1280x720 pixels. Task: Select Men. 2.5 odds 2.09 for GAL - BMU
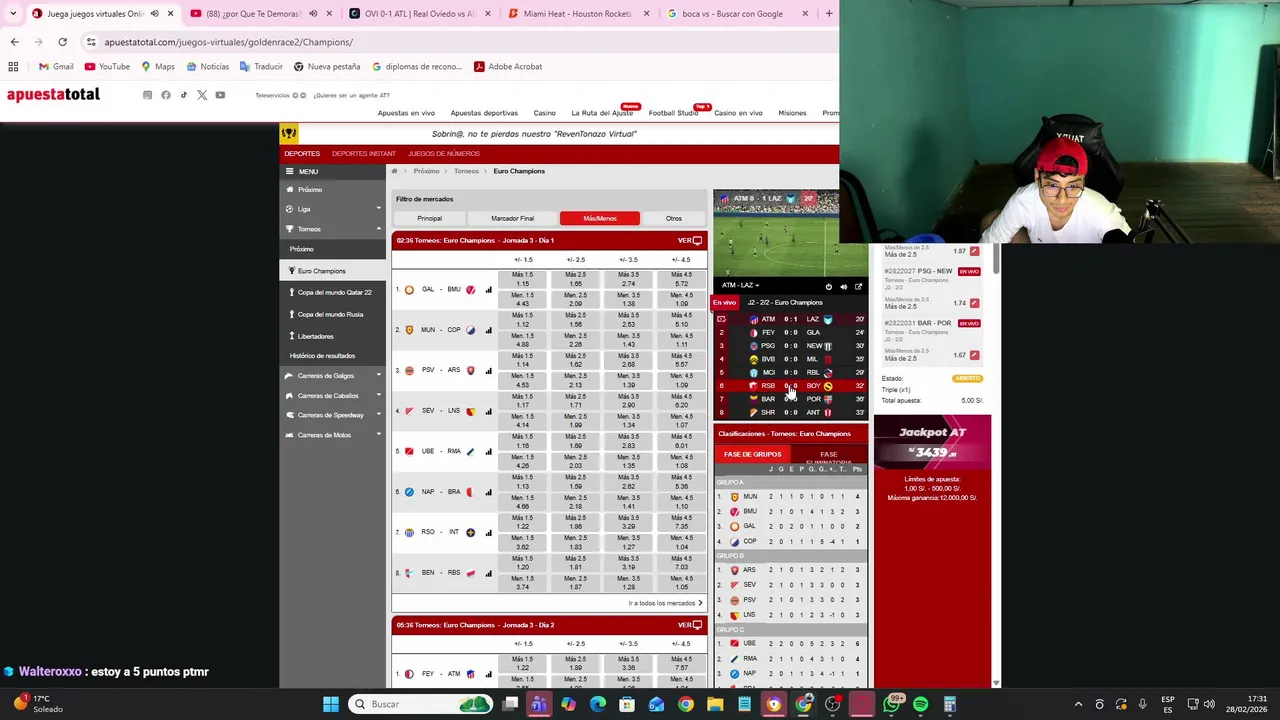tap(575, 300)
